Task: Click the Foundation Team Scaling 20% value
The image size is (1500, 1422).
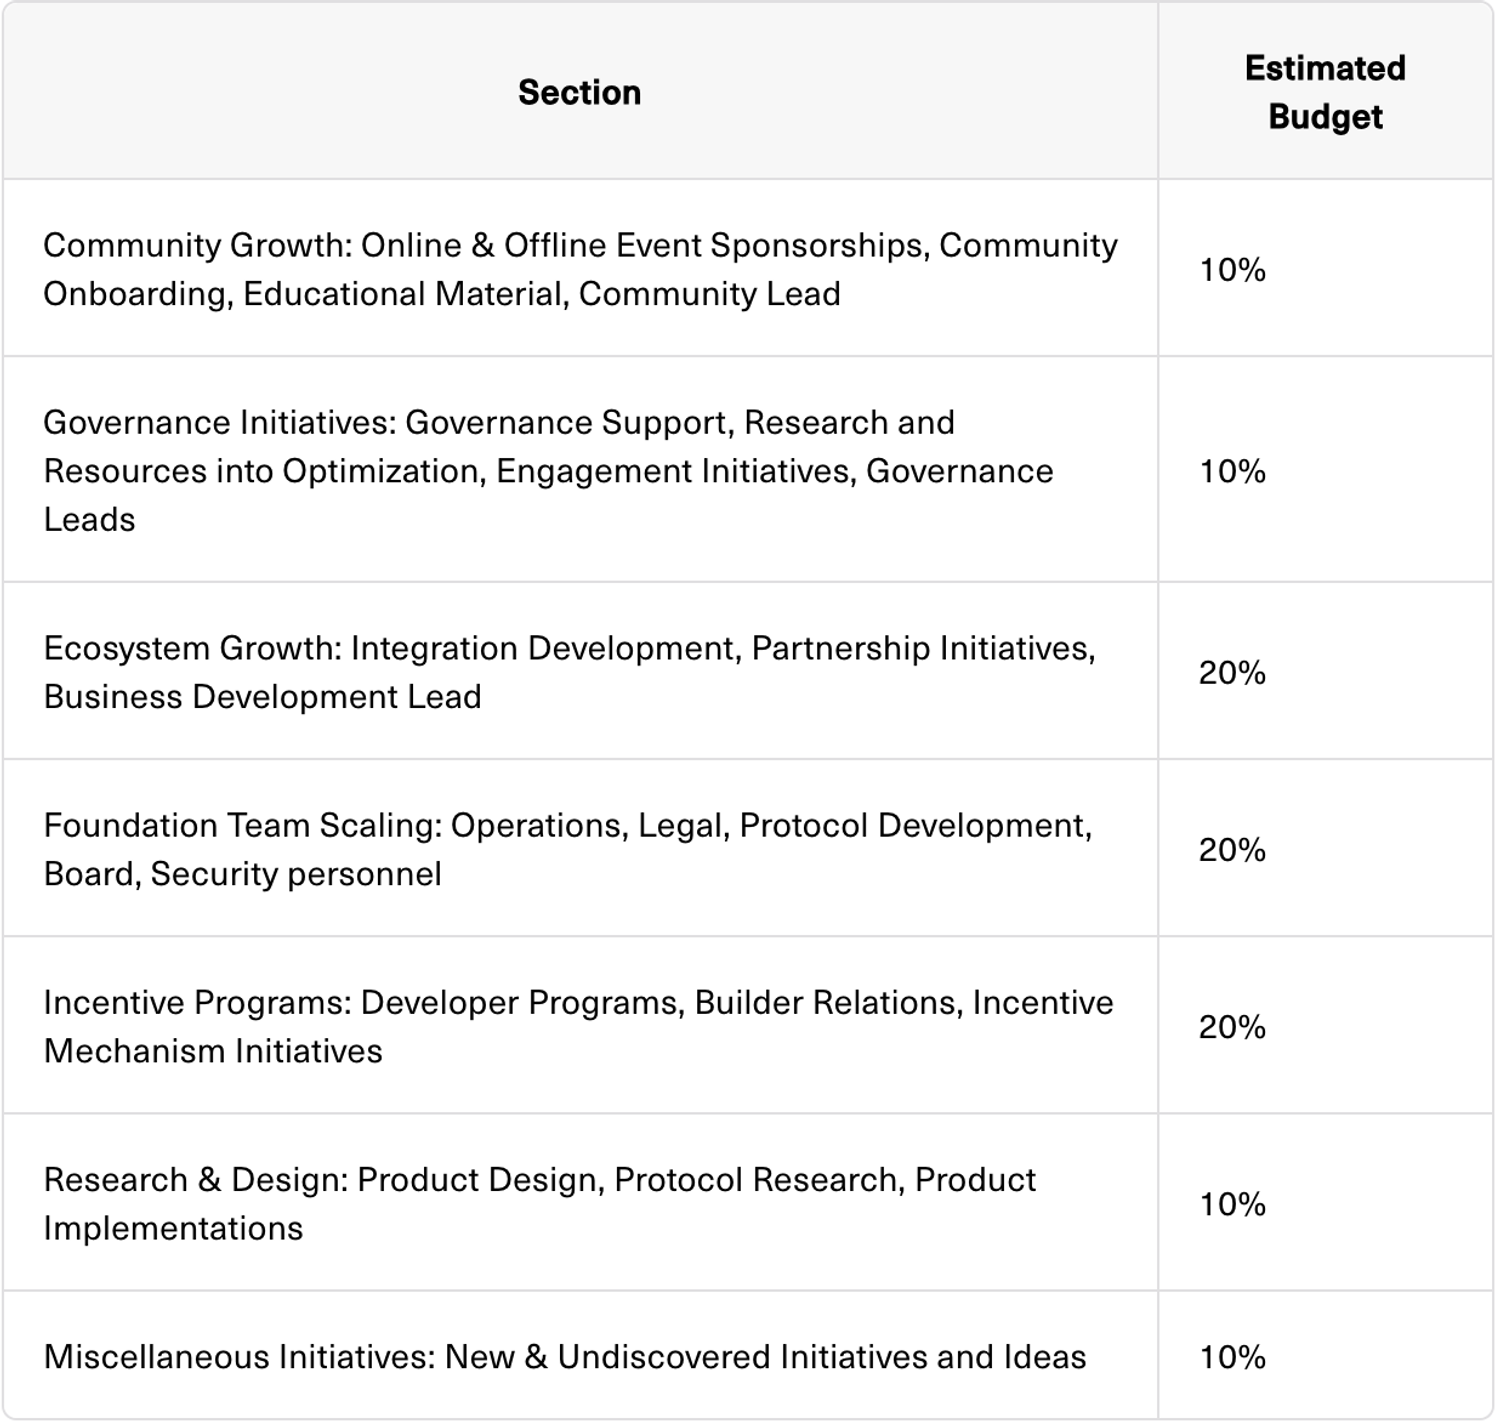Action: [1232, 850]
